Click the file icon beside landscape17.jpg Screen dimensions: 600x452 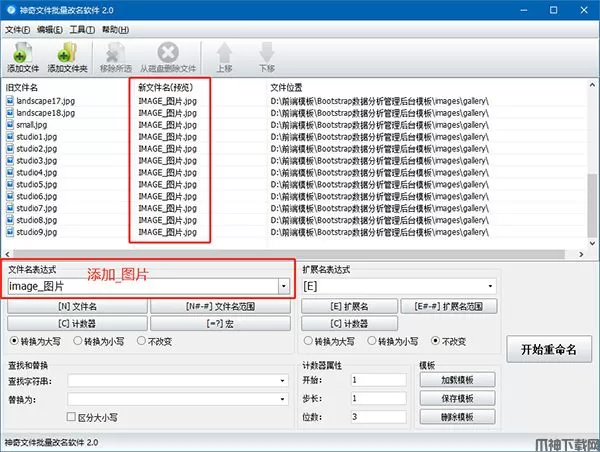(x=10, y=101)
